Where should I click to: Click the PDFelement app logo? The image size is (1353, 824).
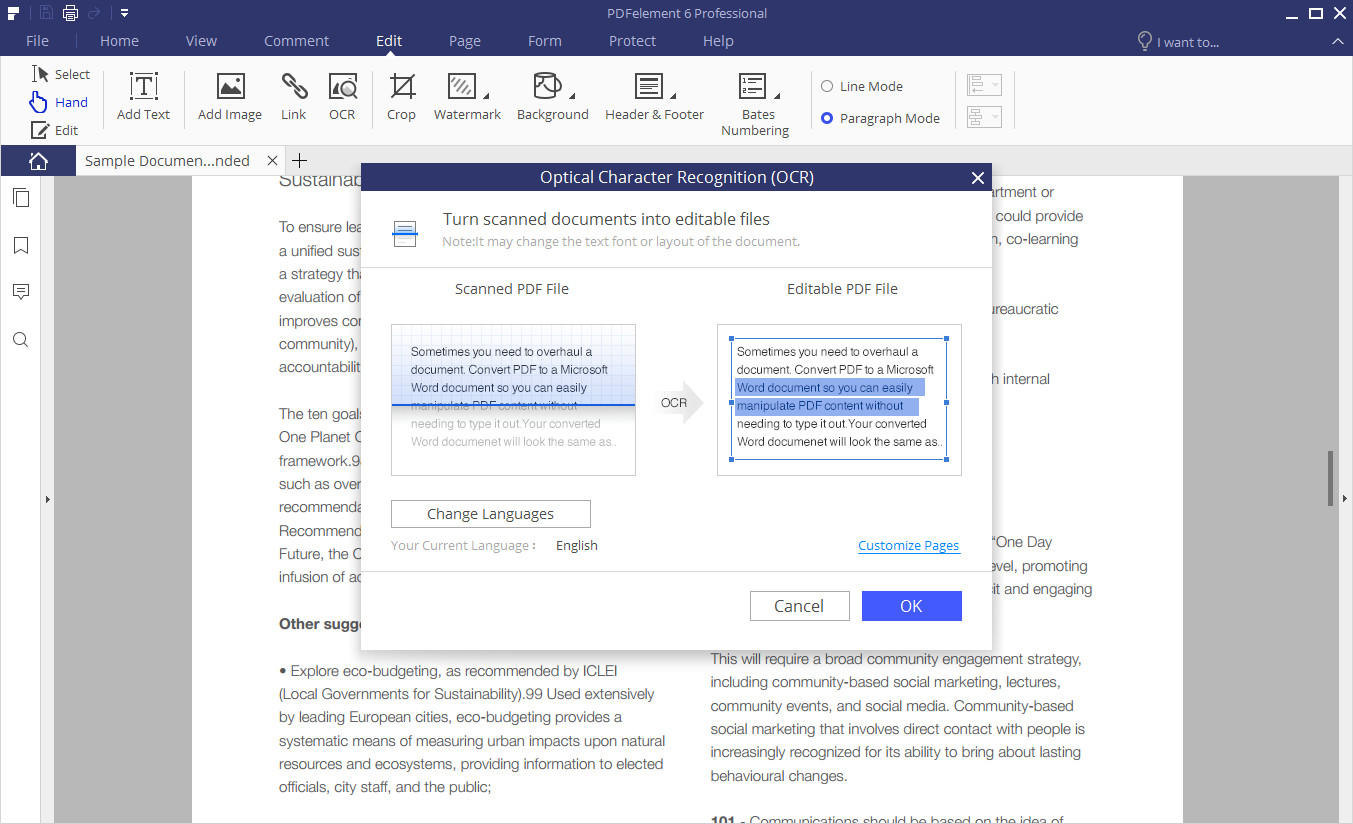[x=13, y=13]
